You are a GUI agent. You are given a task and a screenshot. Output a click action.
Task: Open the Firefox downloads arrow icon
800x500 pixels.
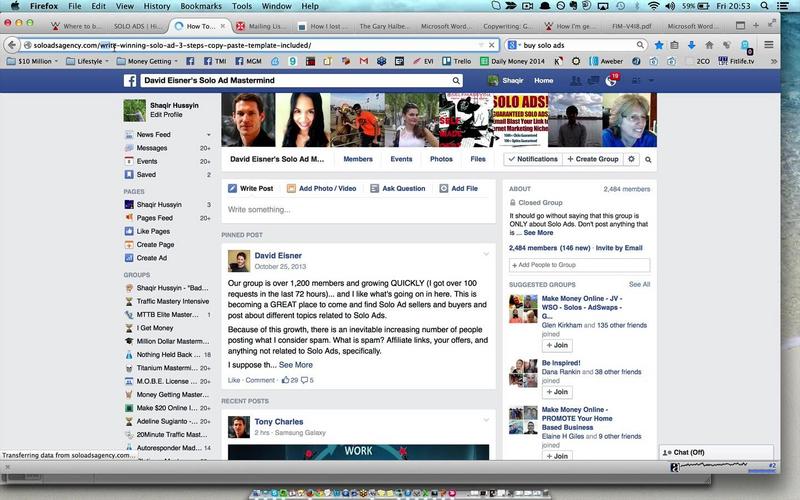[x=691, y=45]
